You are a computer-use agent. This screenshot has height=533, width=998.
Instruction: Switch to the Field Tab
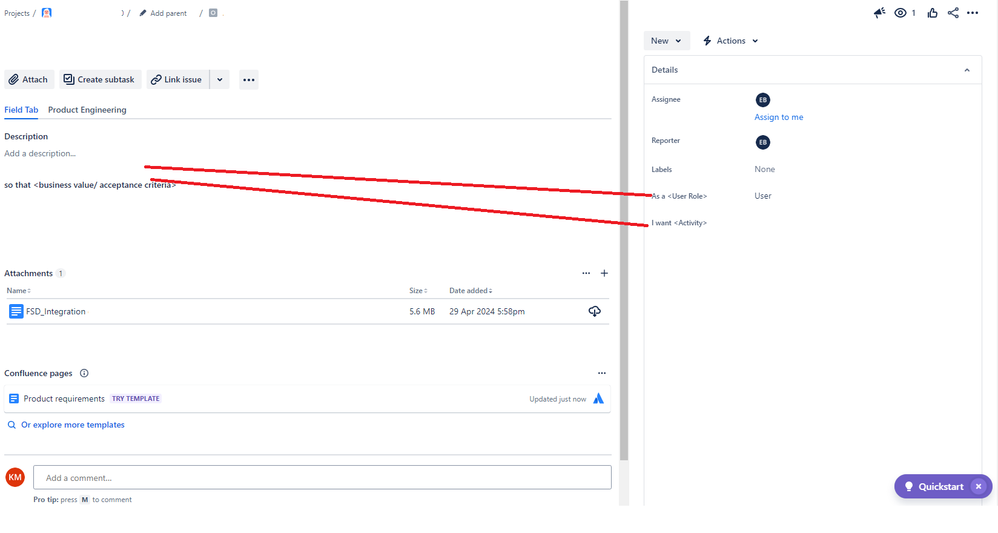[21, 110]
